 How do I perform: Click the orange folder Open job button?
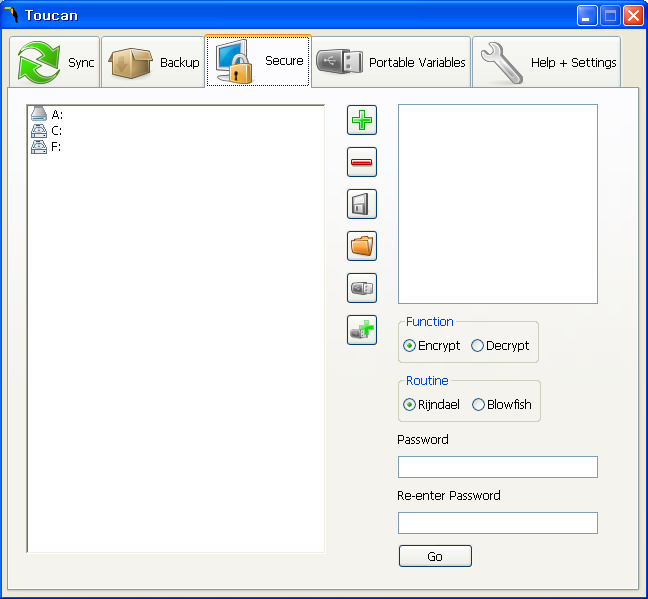tap(362, 246)
